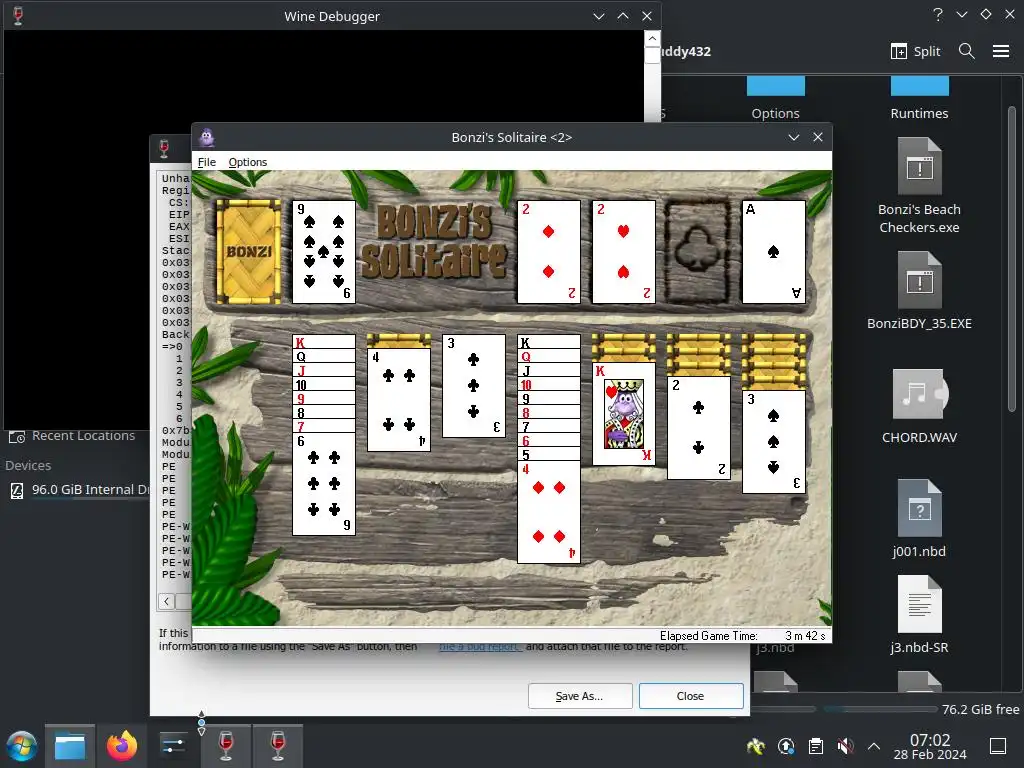Open the System Settings taskbar icon

tap(174, 746)
